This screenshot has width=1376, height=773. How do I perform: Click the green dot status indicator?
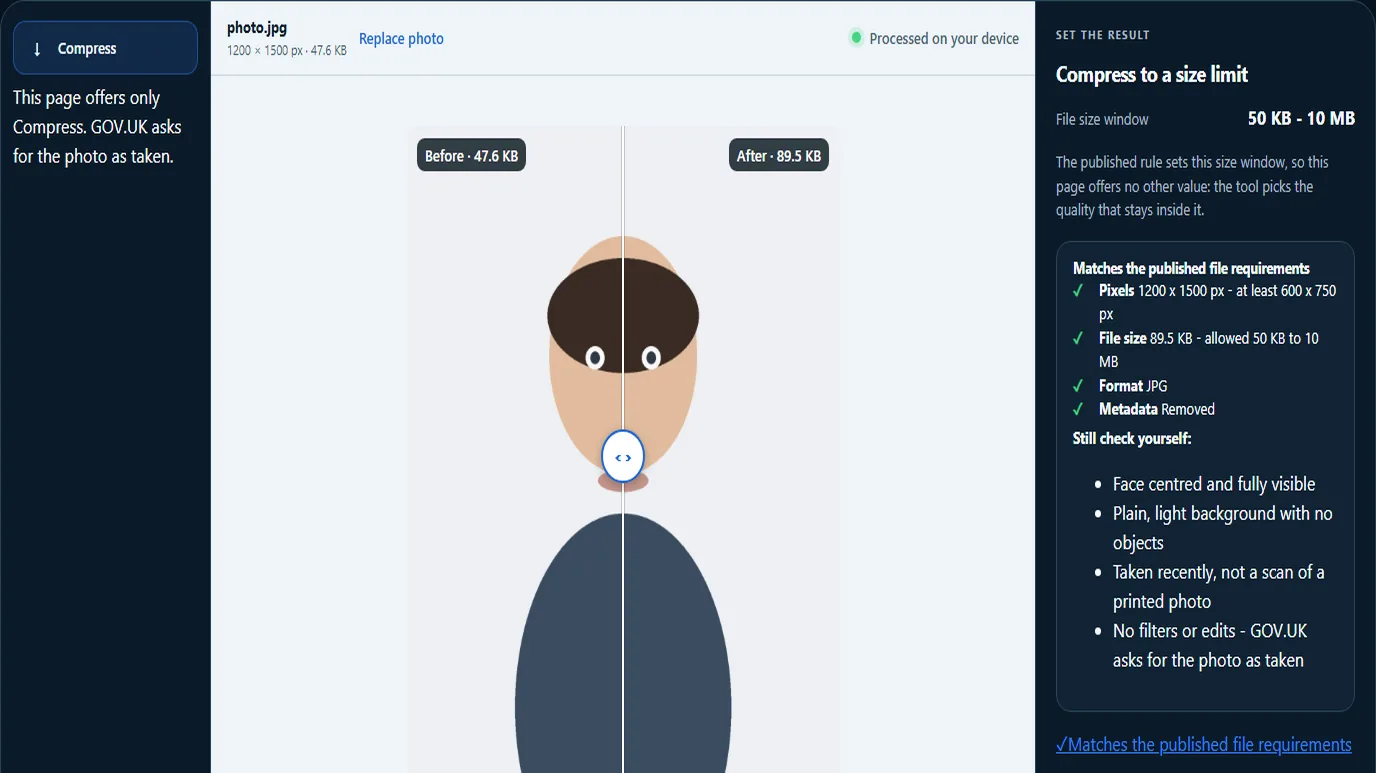click(x=856, y=38)
